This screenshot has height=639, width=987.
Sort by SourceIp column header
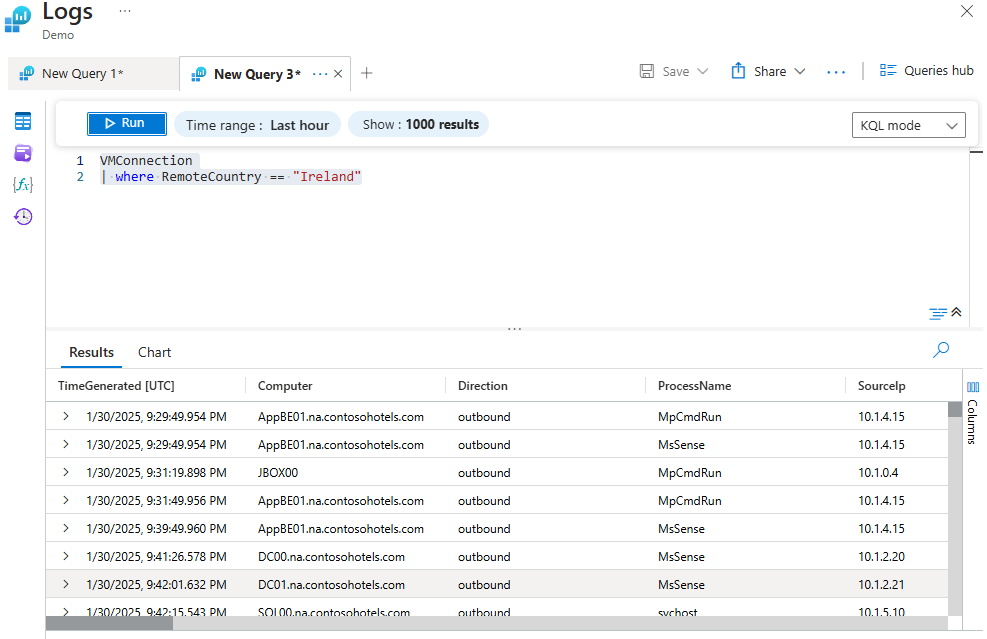pos(881,386)
